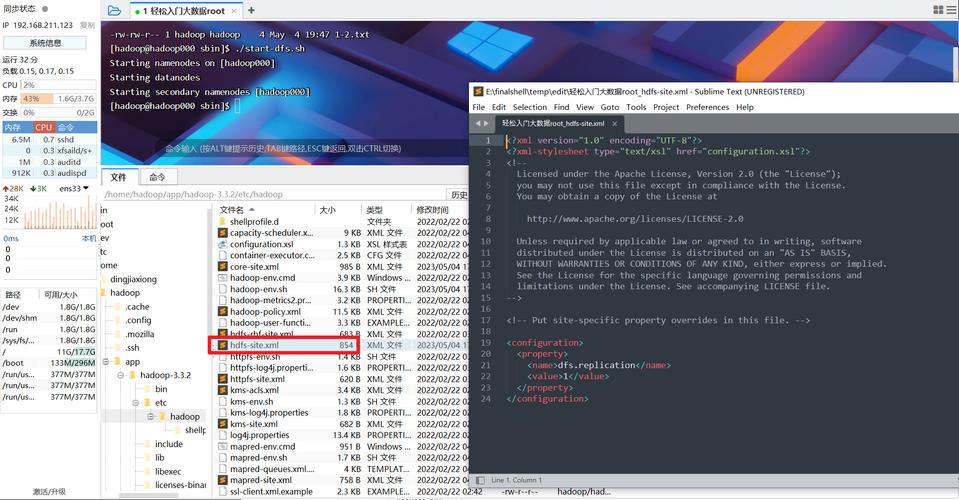Open the Selection menu in Sublime Text
The image size is (959, 500).
[x=530, y=107]
